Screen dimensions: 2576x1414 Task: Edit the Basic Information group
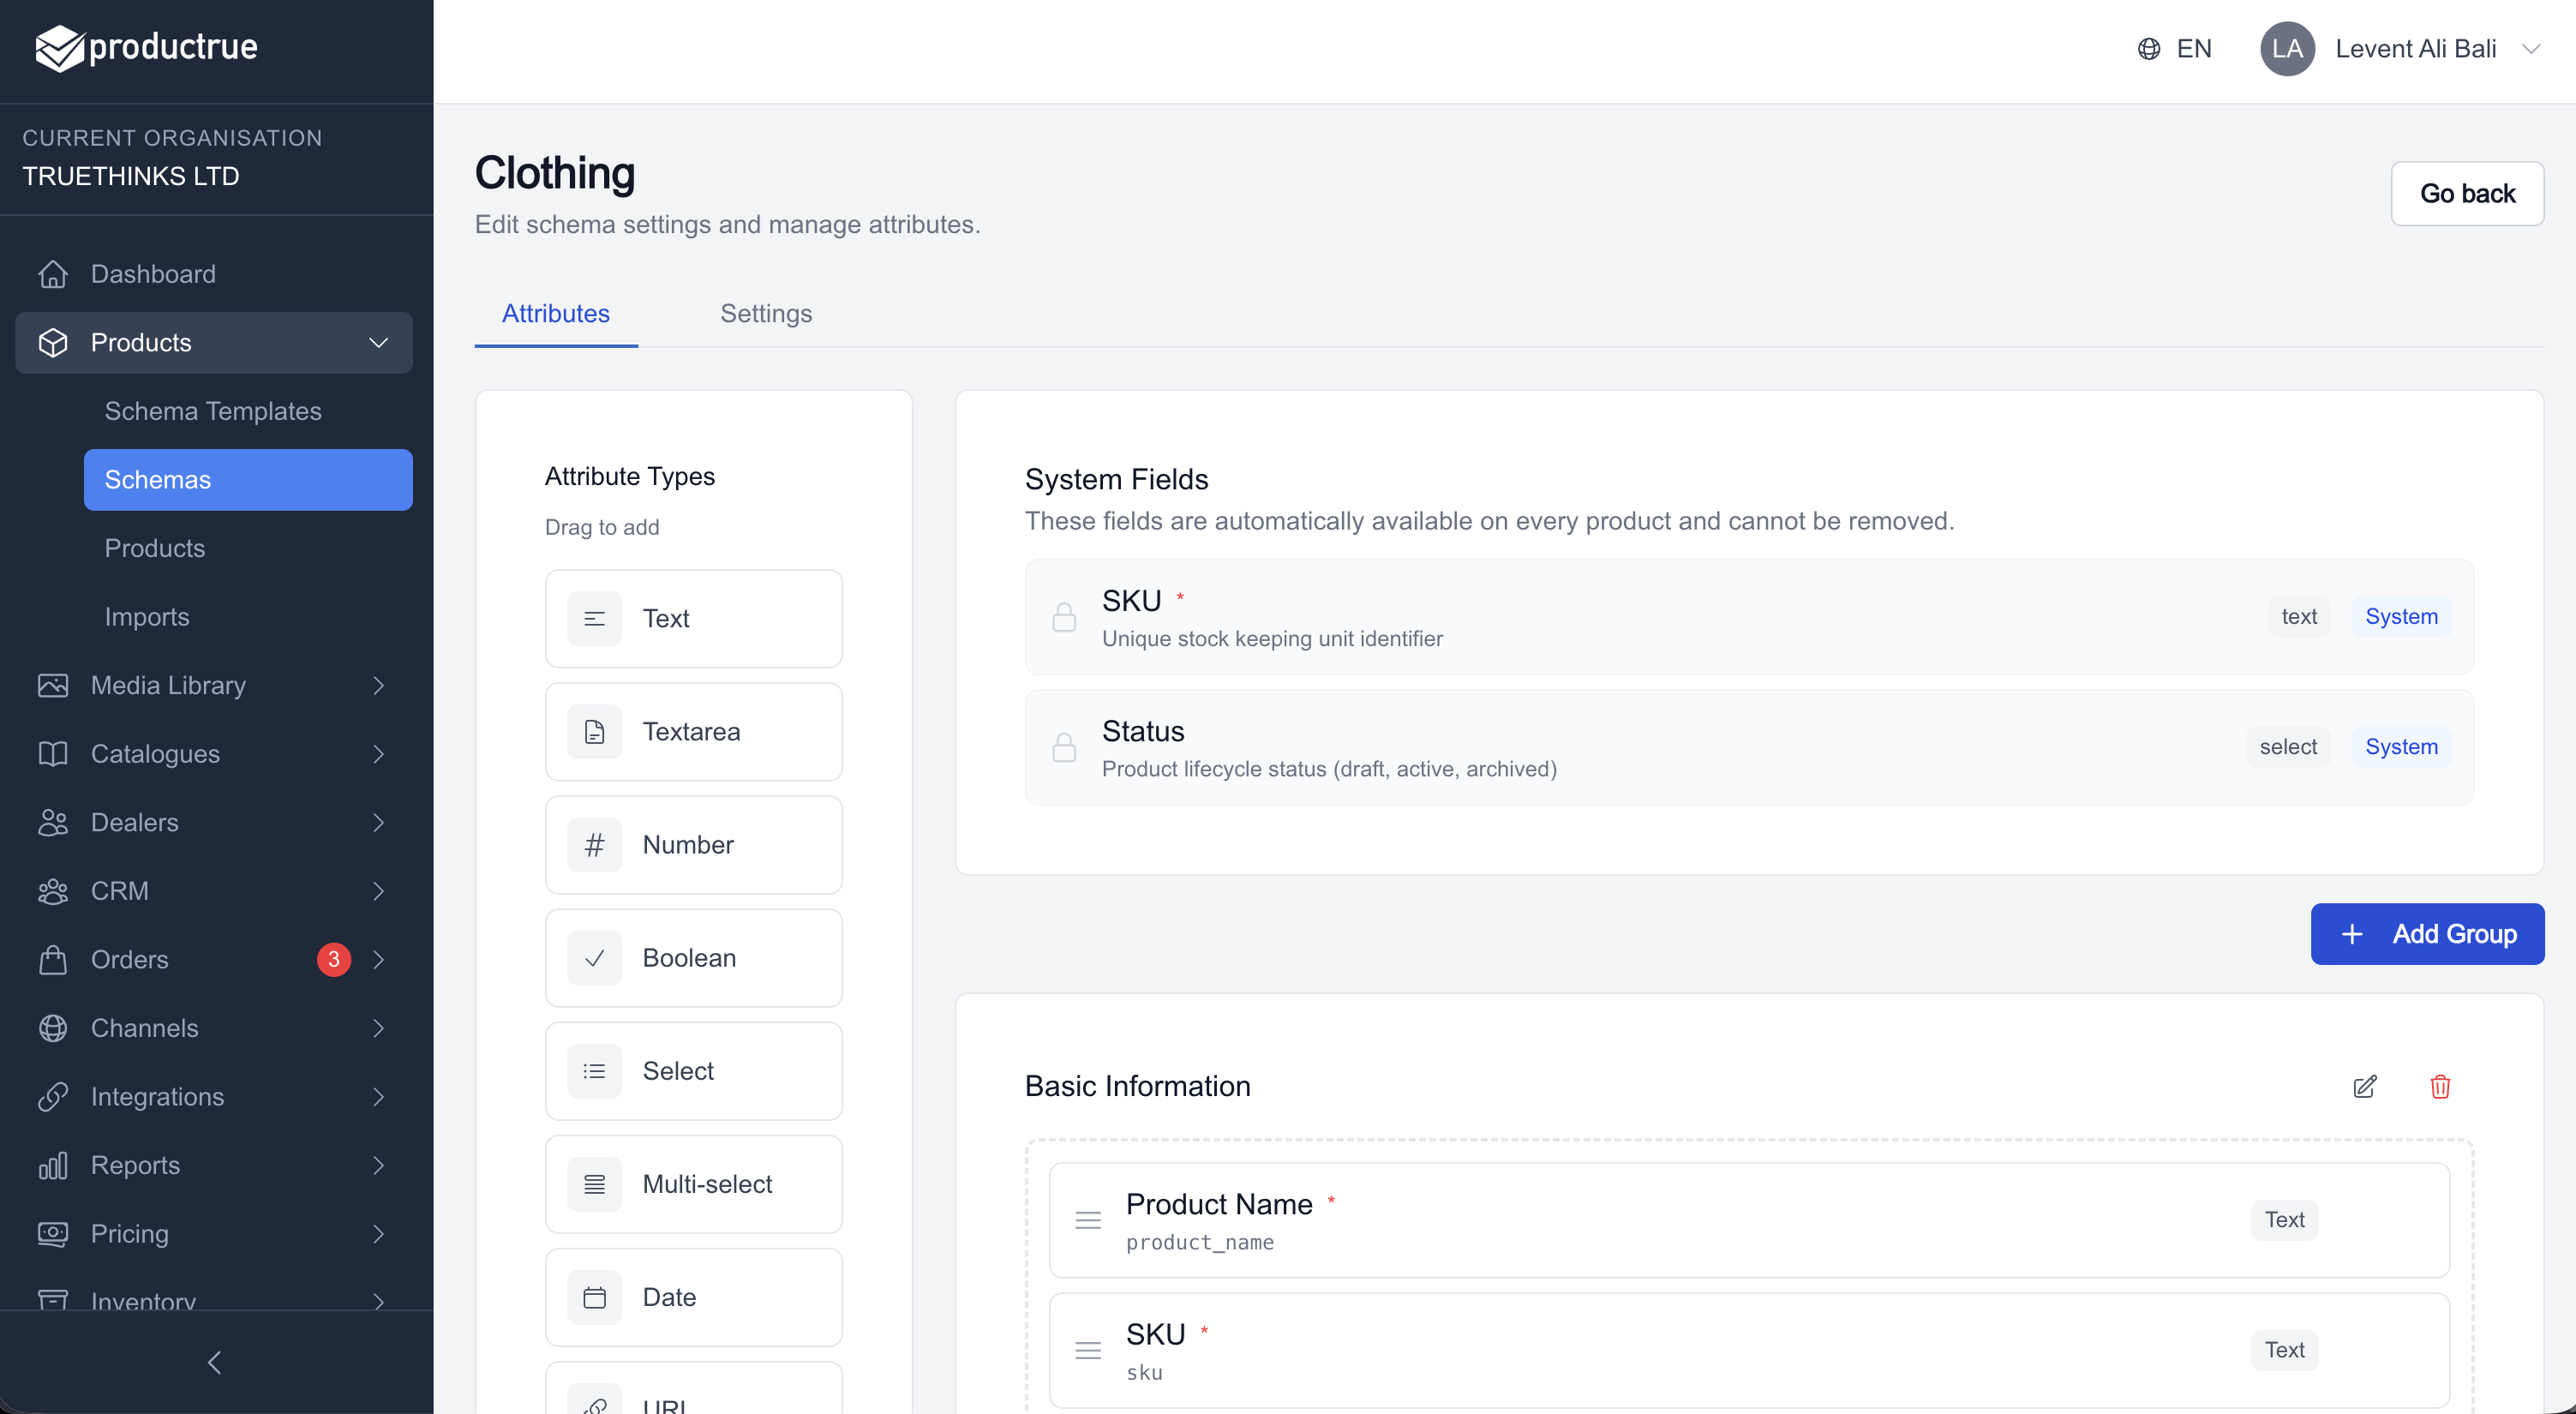tap(2365, 1087)
